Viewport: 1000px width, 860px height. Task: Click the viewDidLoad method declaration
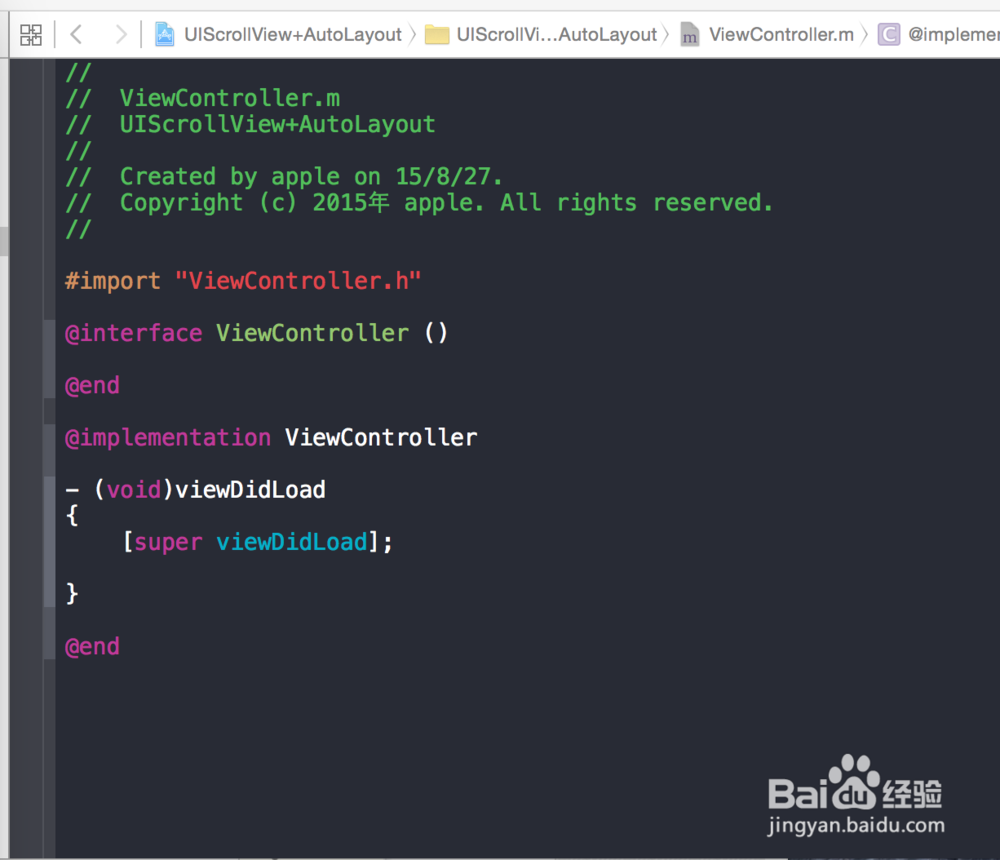(x=196, y=490)
